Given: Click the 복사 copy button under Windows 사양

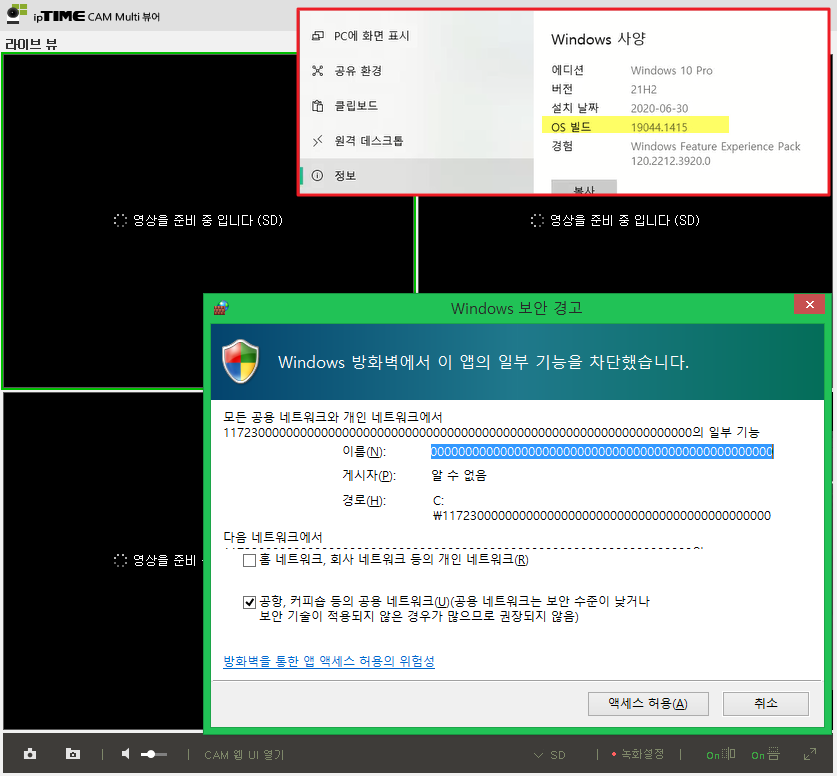Looking at the screenshot, I should 584,187.
